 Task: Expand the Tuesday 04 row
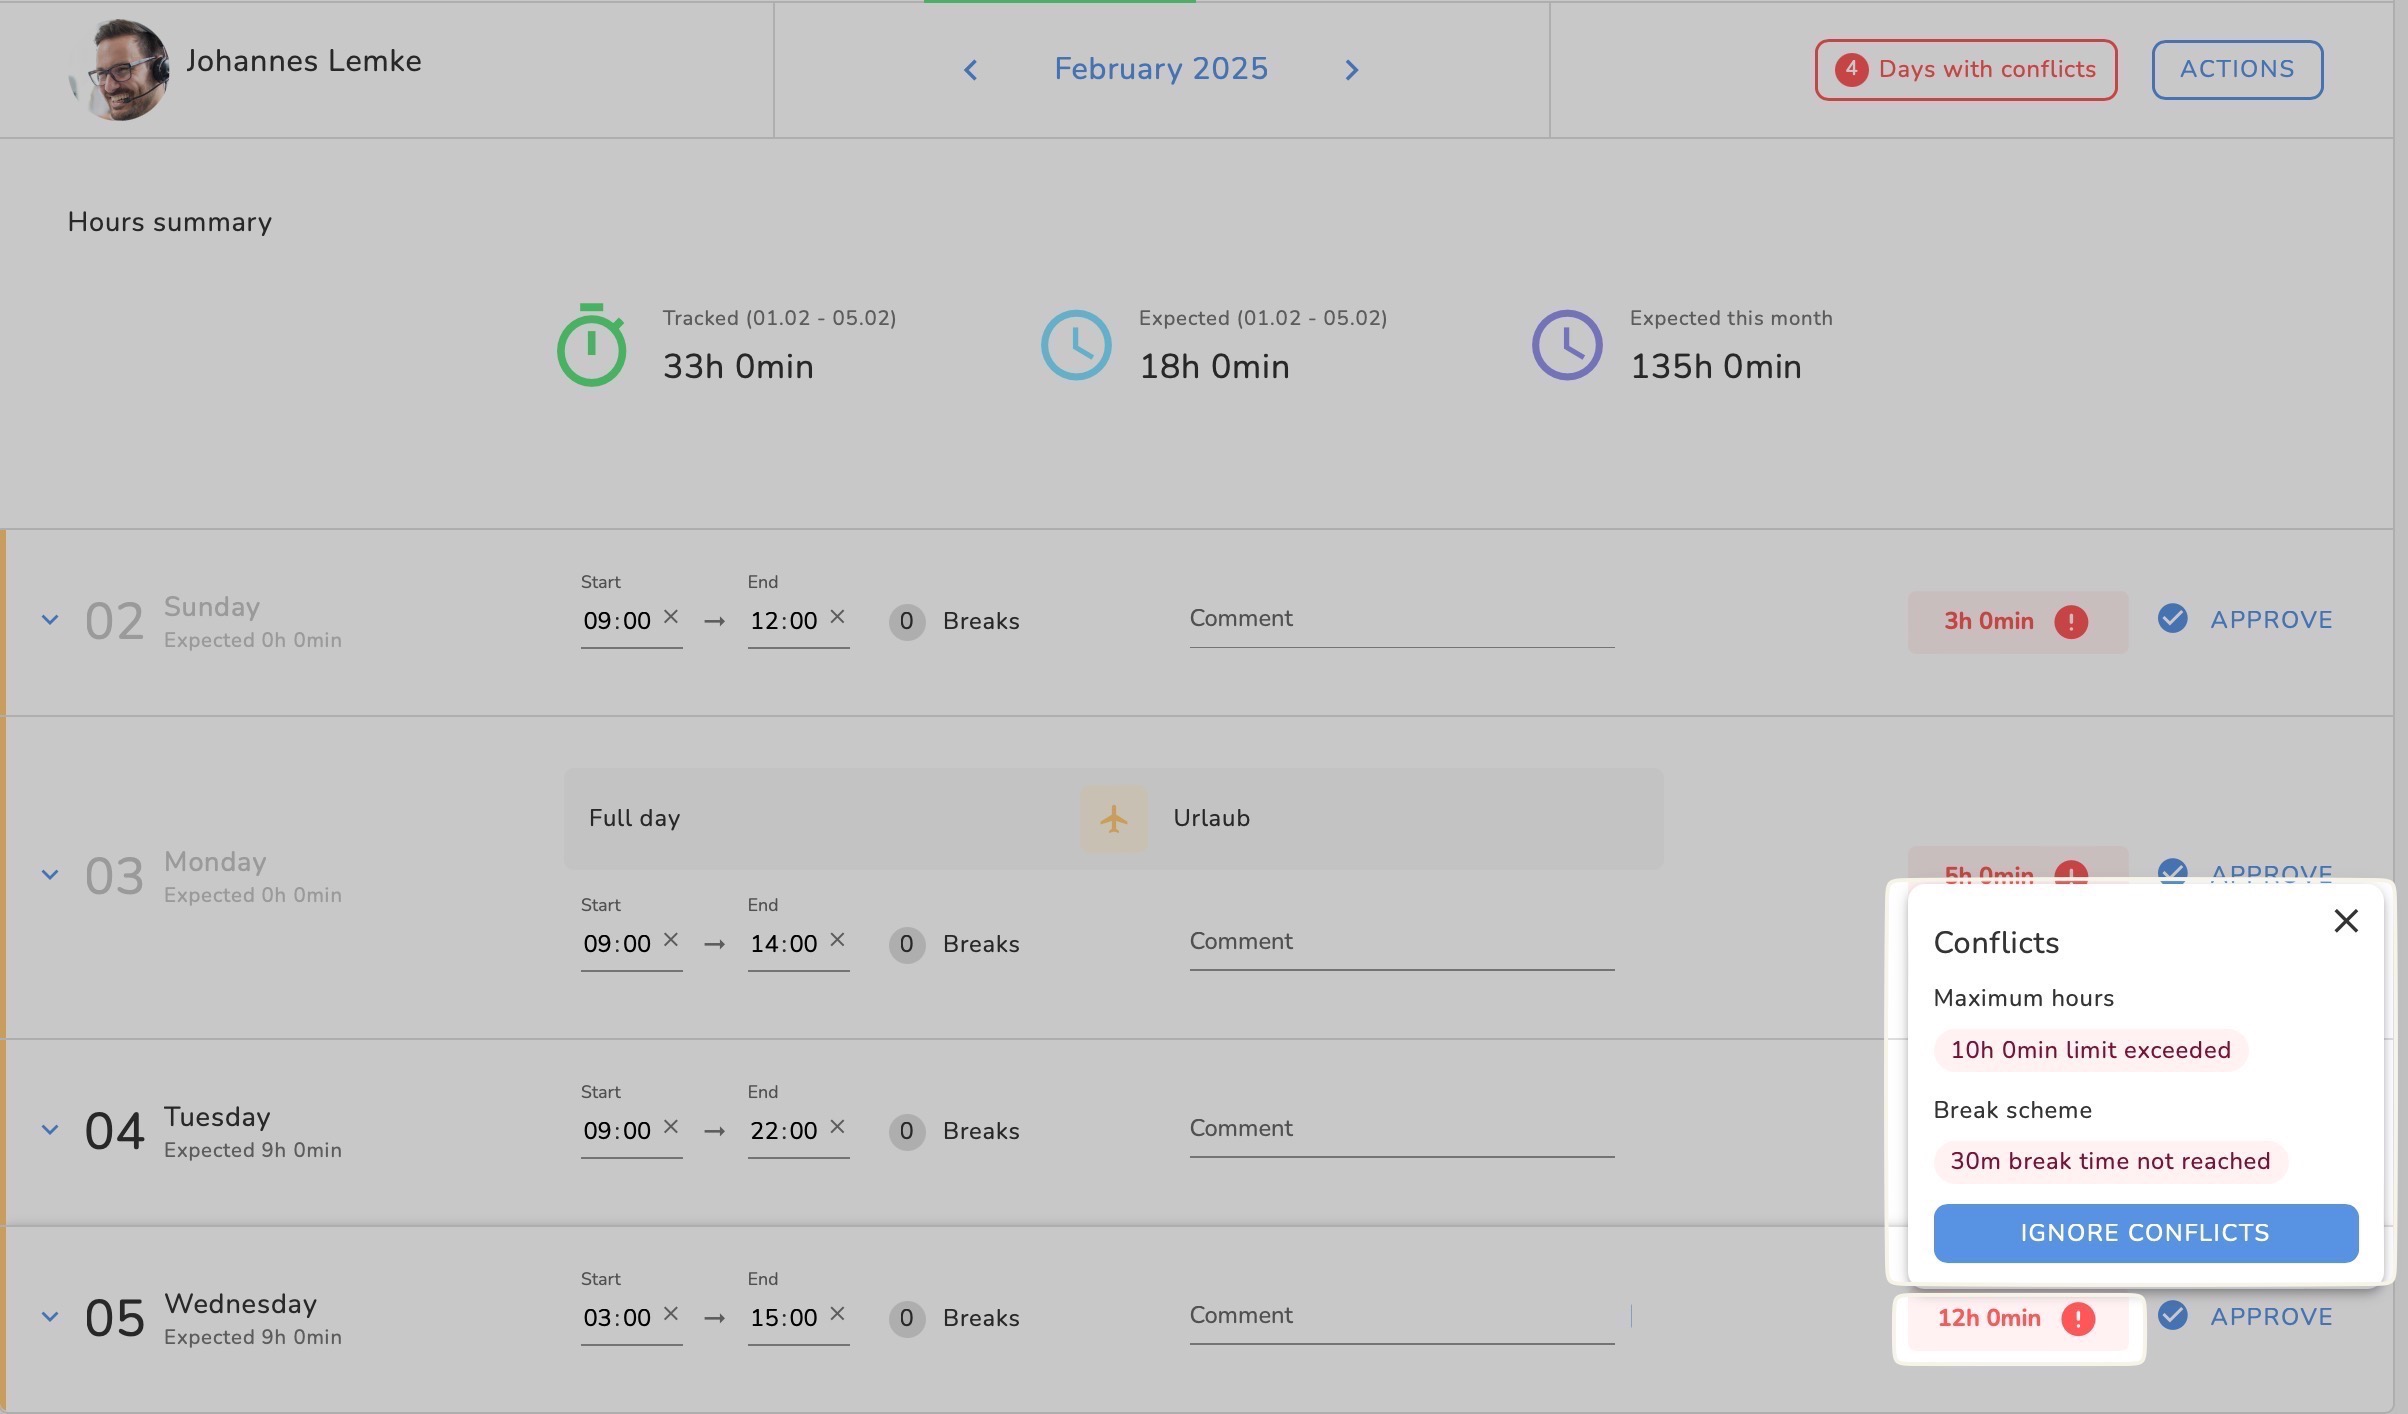[50, 1130]
